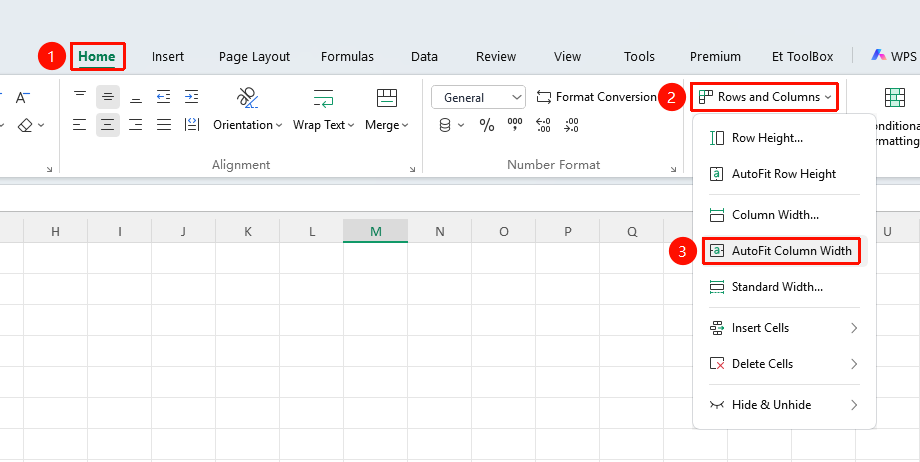Click the Wrap Text icon
920x462 pixels.
323,98
